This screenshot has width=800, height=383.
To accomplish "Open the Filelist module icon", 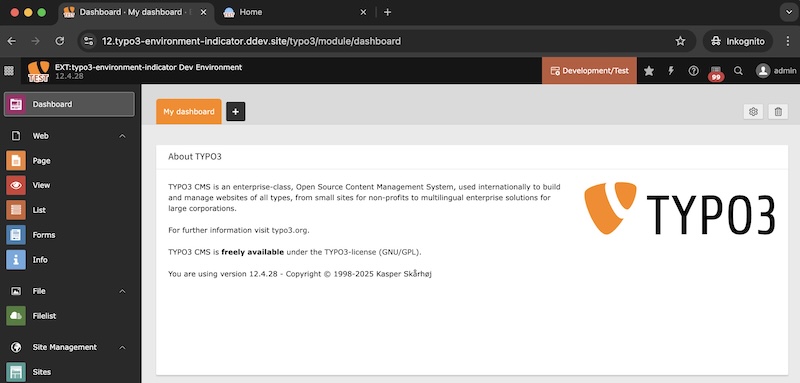I will pos(16,316).
